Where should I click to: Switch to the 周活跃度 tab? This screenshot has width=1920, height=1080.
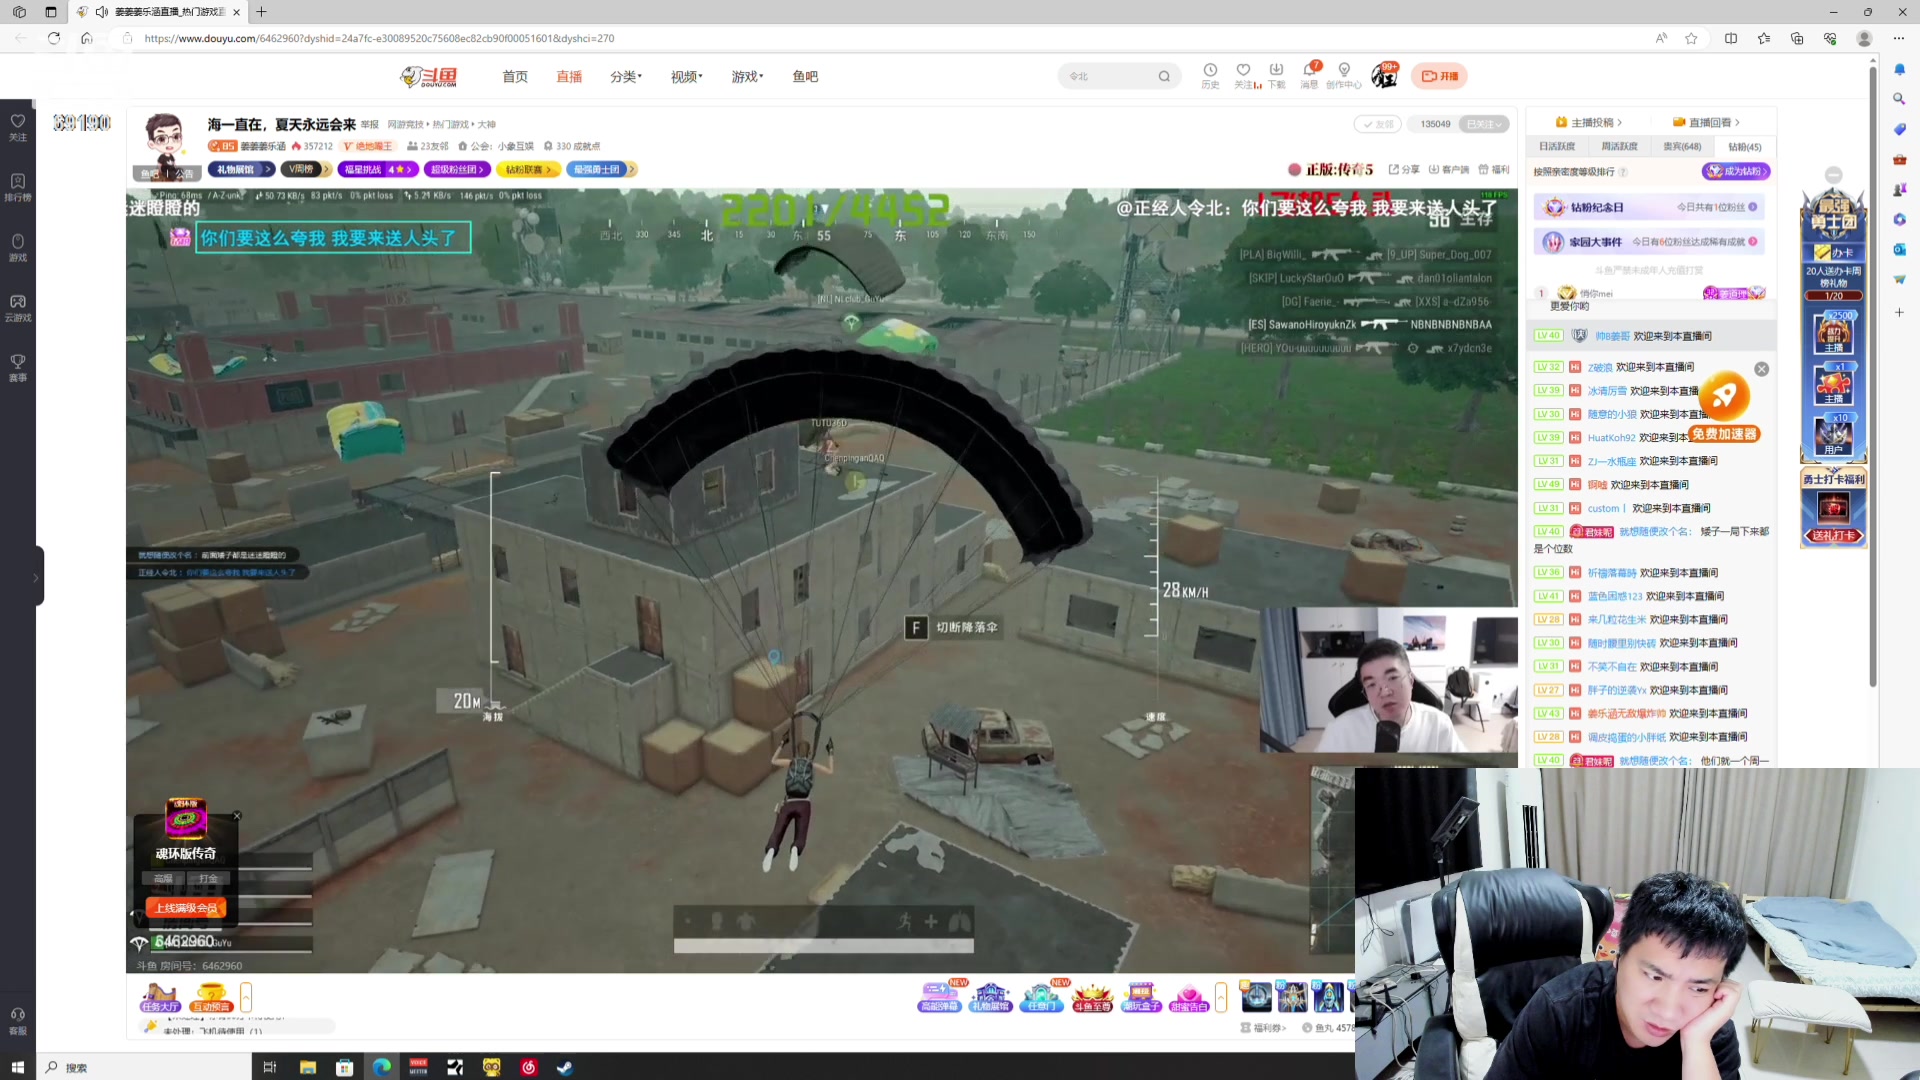pyautogui.click(x=1619, y=146)
